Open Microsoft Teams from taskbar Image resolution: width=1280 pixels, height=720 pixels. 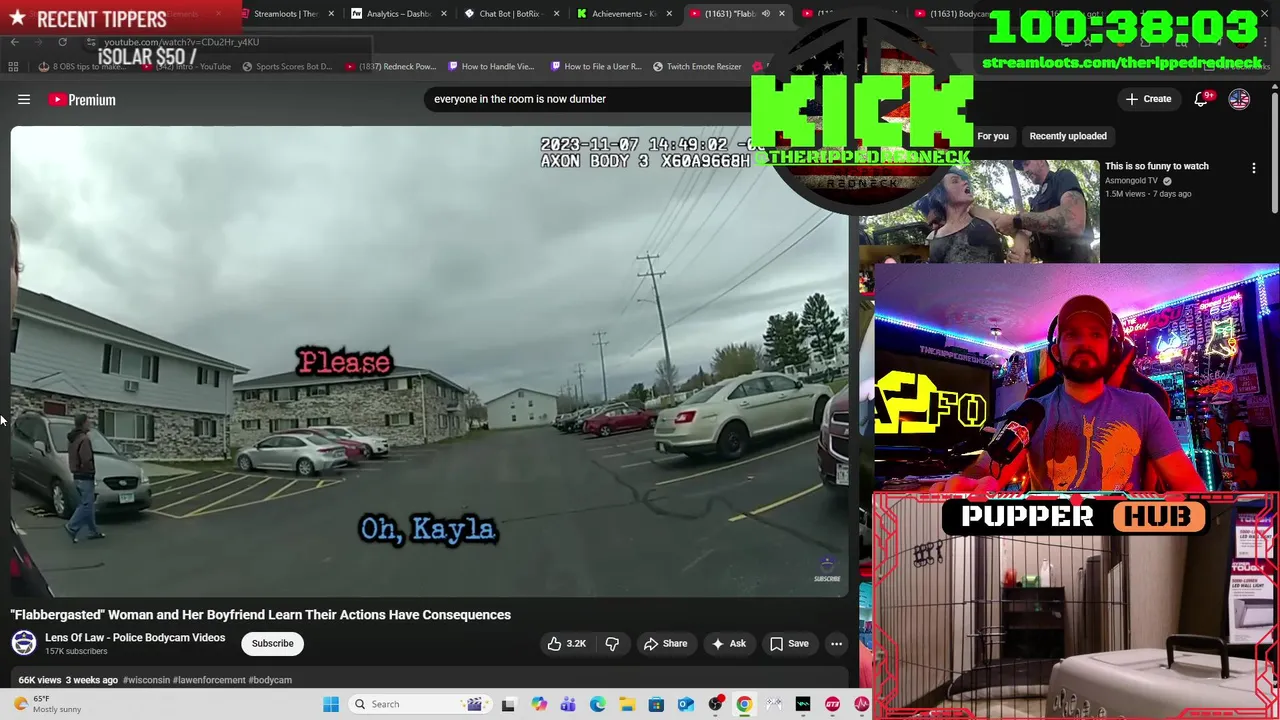(x=568, y=704)
